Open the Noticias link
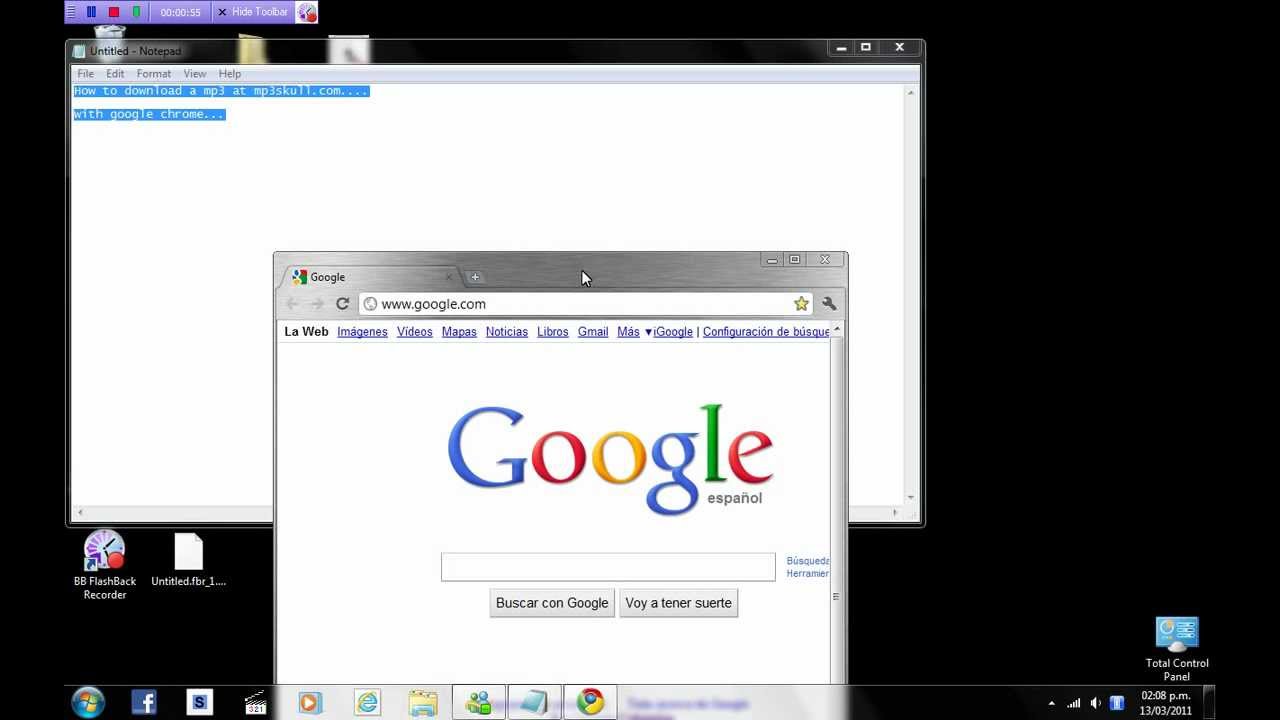The image size is (1280, 720). point(507,332)
